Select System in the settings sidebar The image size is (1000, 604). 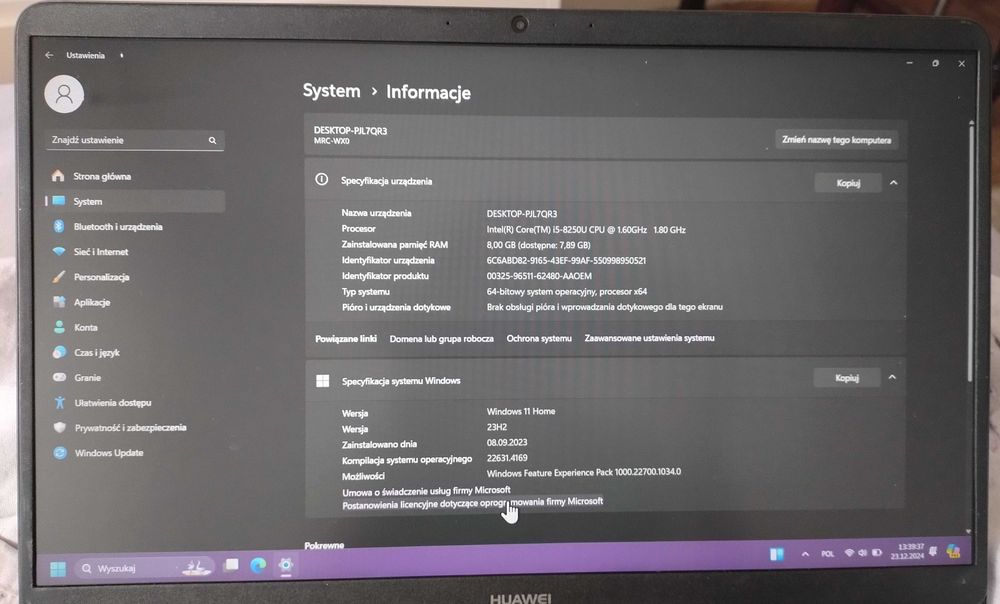[135, 202]
